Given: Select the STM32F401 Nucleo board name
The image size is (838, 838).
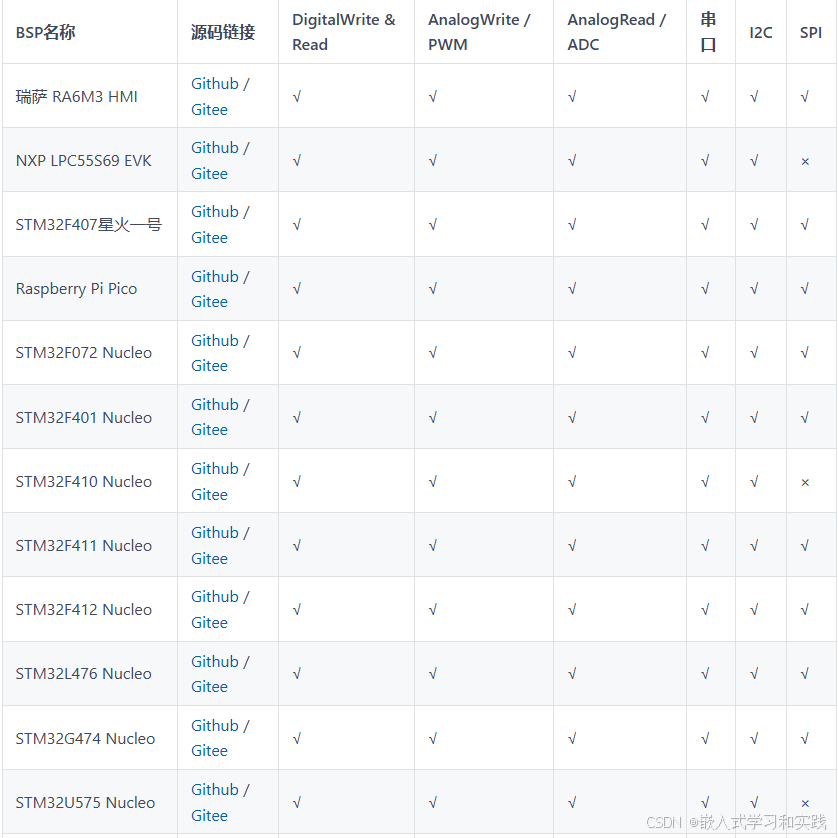Looking at the screenshot, I should (83, 418).
